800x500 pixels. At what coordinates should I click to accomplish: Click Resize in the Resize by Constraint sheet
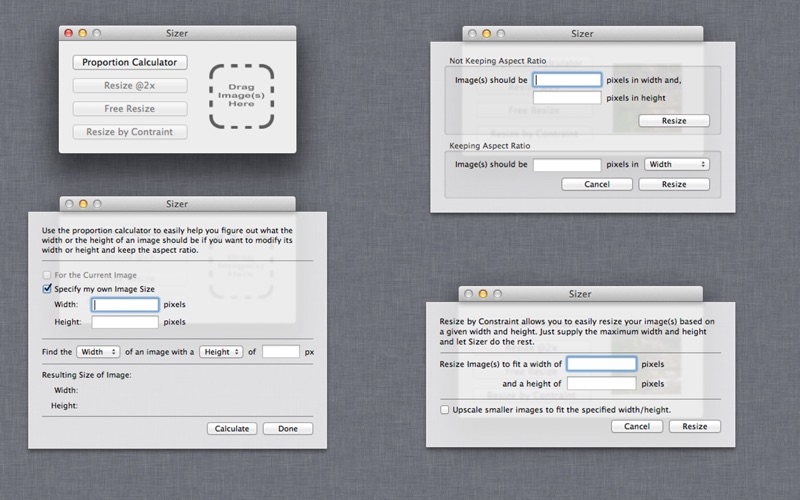[695, 427]
